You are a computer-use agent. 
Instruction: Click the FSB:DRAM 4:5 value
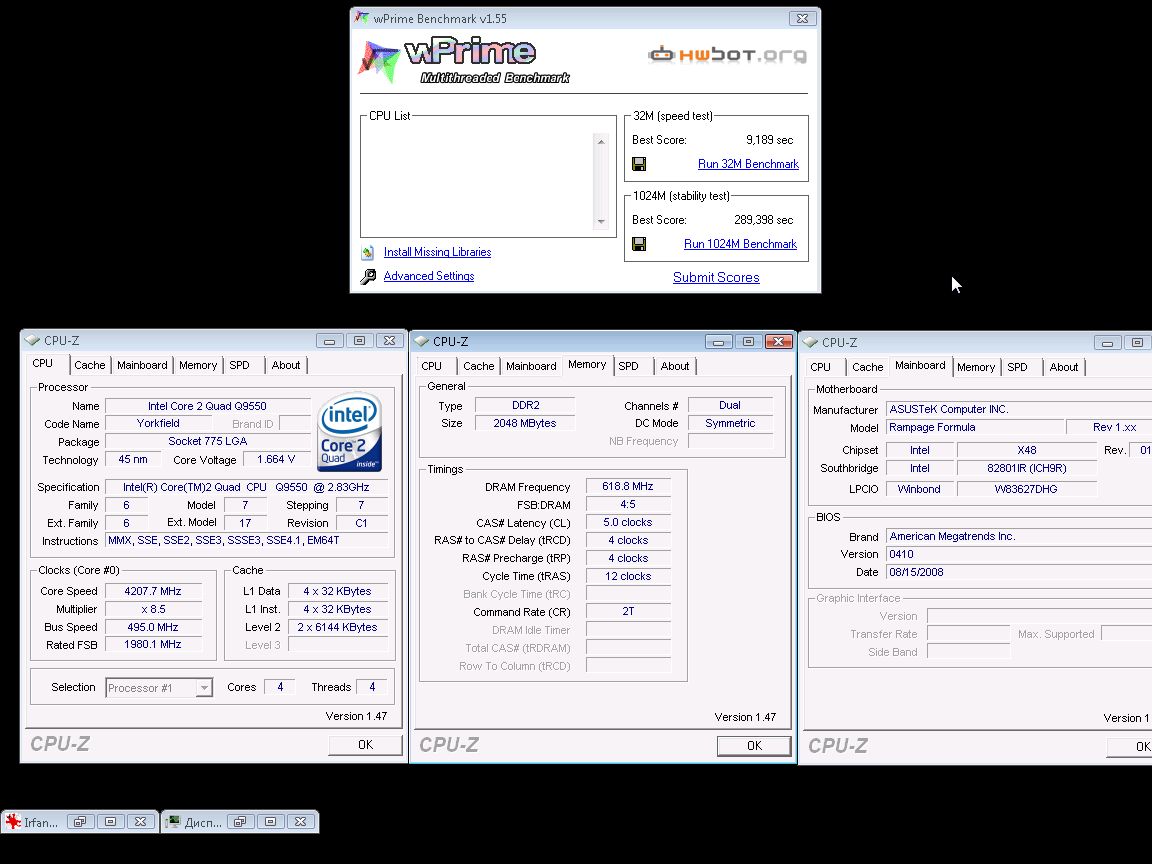[628, 505]
